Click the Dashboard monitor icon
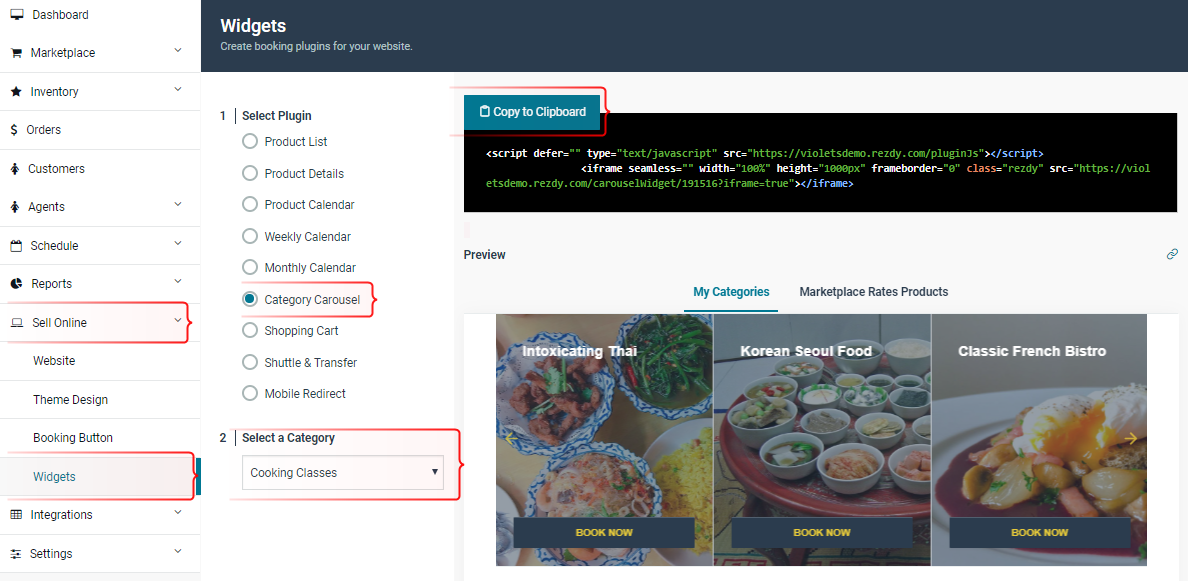1188x581 pixels. pos(17,14)
